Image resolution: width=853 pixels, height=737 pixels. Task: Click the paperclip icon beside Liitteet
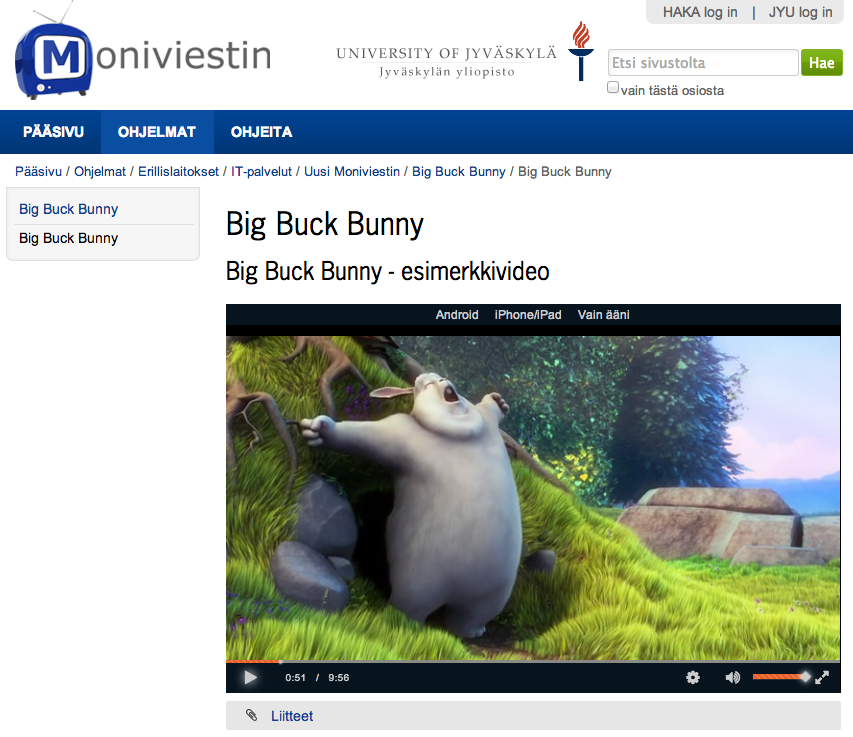[x=251, y=716]
